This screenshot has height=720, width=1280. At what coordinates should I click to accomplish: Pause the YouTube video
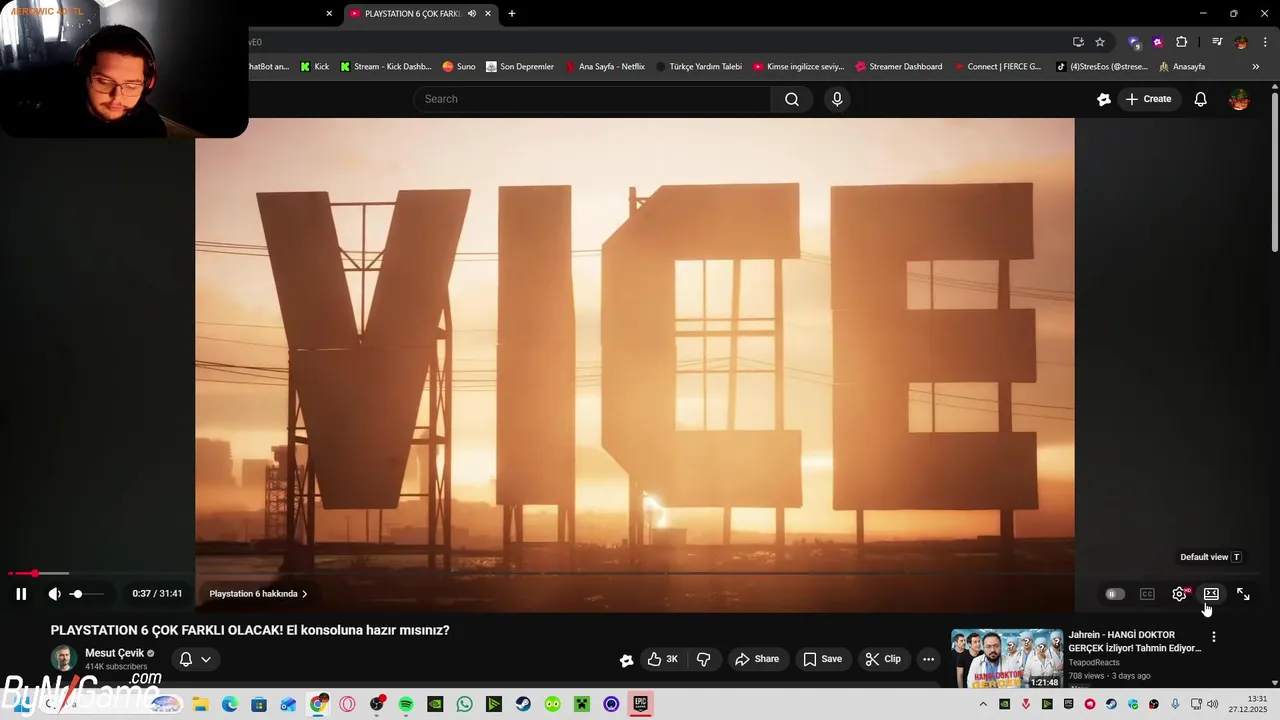21,594
